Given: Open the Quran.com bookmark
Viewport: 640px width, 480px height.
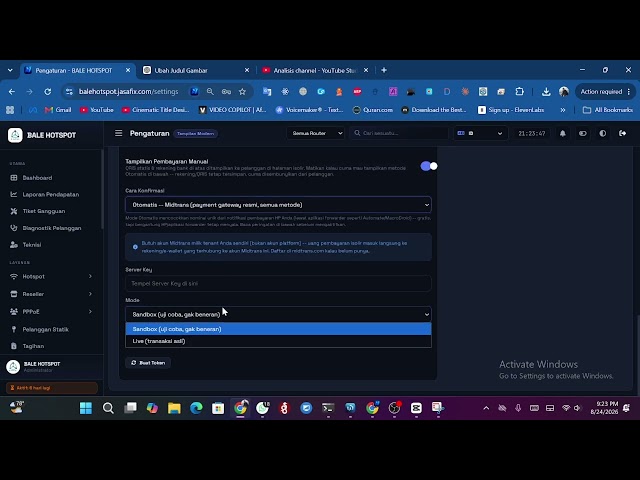Looking at the screenshot, I should tap(373, 110).
